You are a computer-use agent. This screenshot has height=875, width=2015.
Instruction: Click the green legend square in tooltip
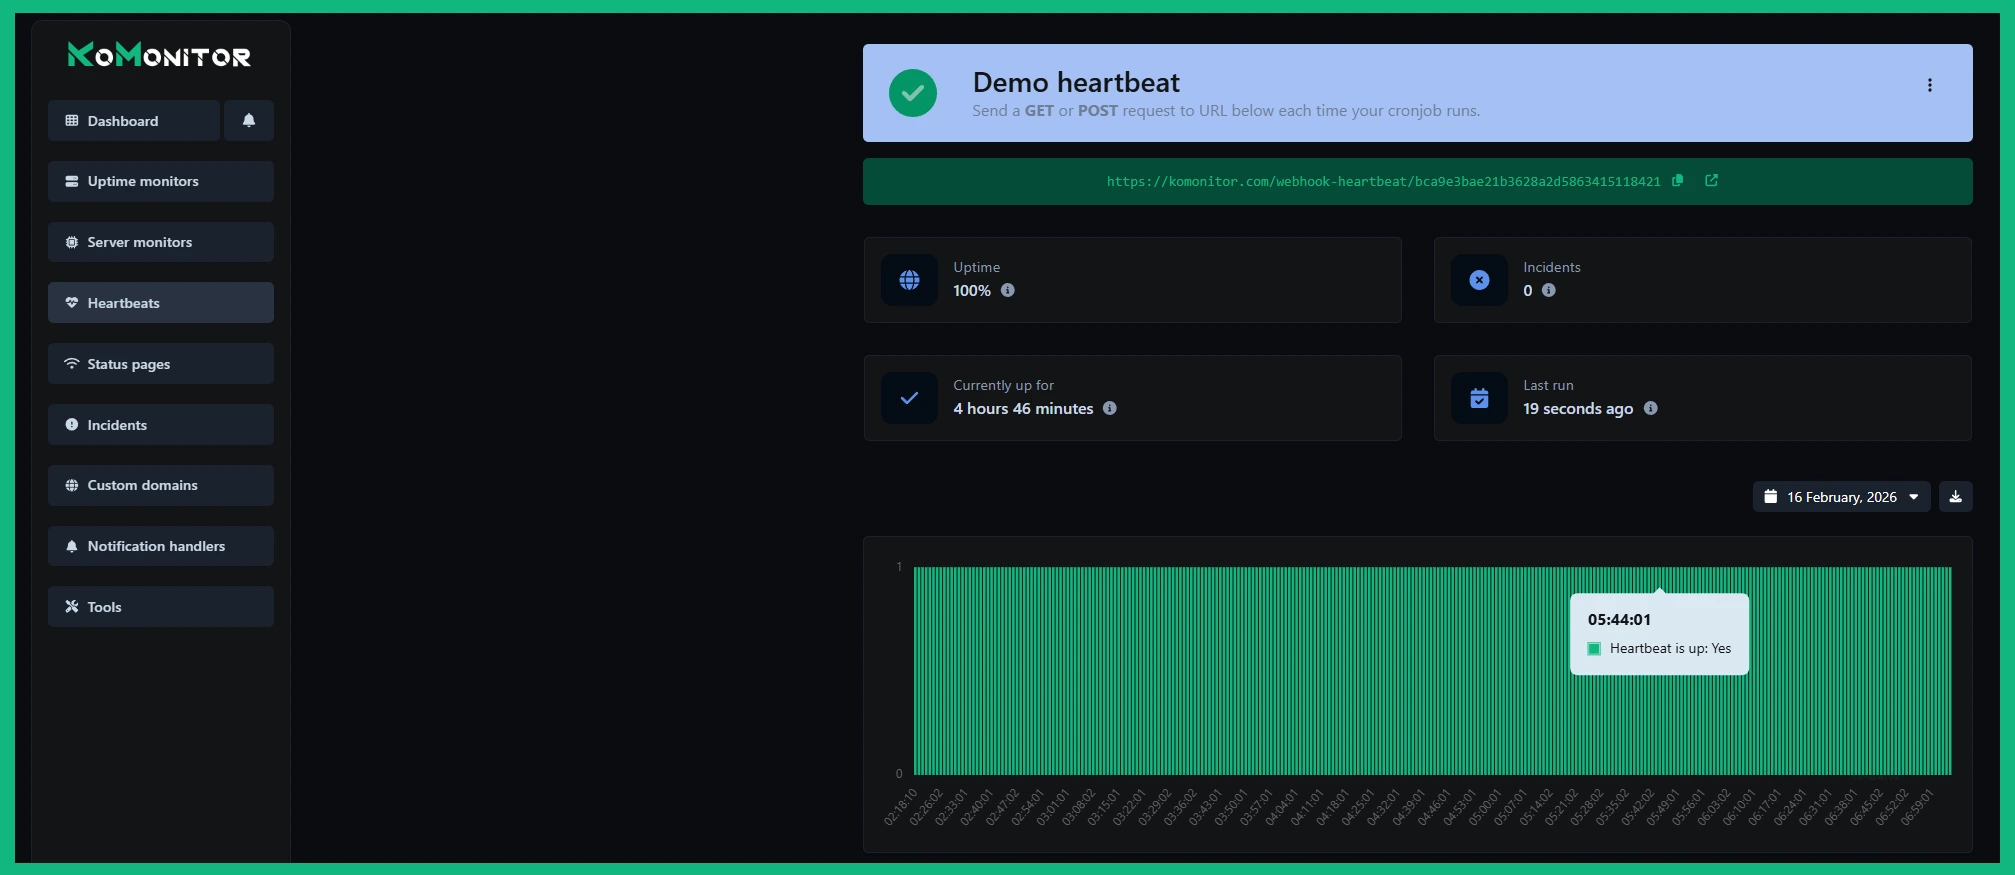coord(1594,649)
